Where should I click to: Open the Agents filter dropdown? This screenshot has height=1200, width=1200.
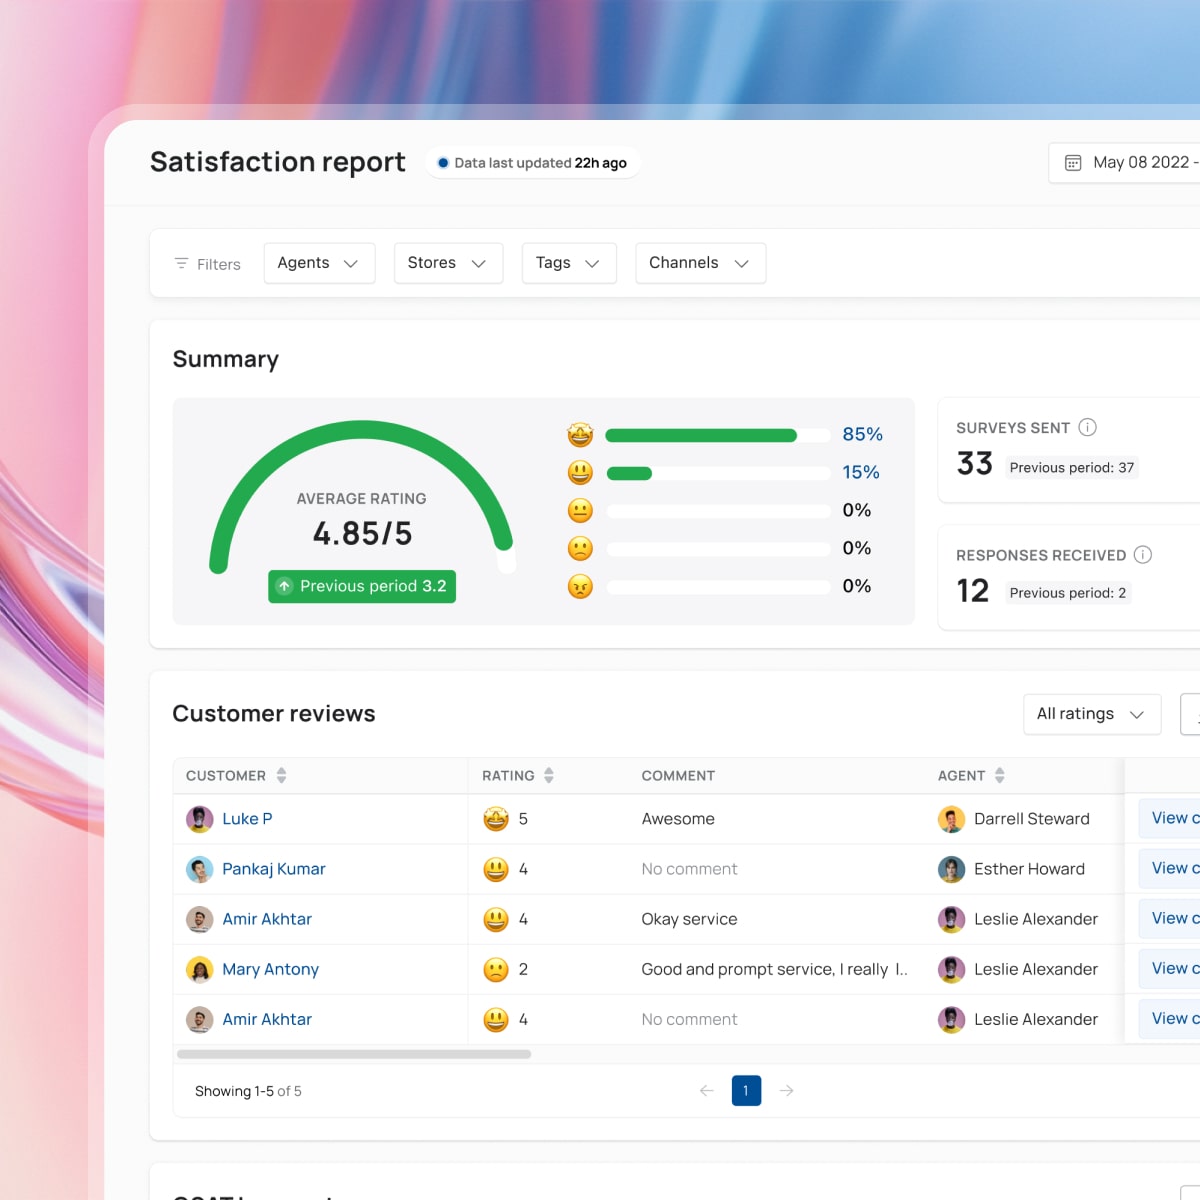319,263
